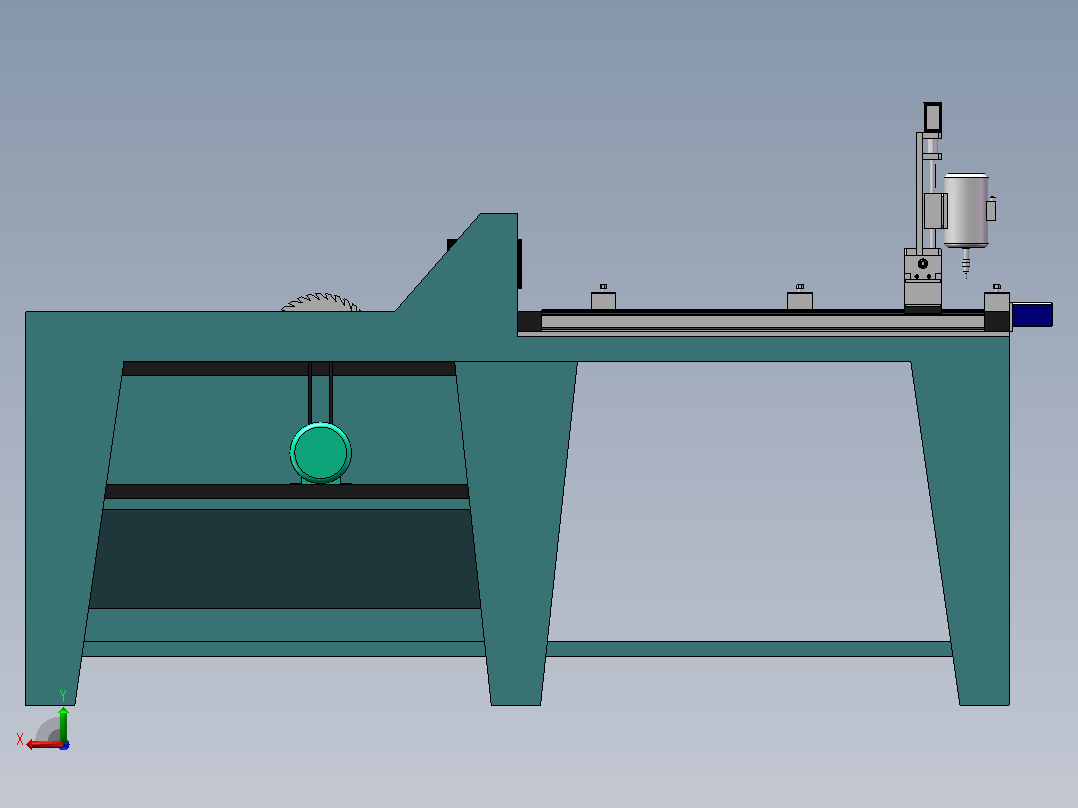This screenshot has height=808, width=1078.
Task: Select the black rectangular block atop vertical column
Action: (x=933, y=117)
